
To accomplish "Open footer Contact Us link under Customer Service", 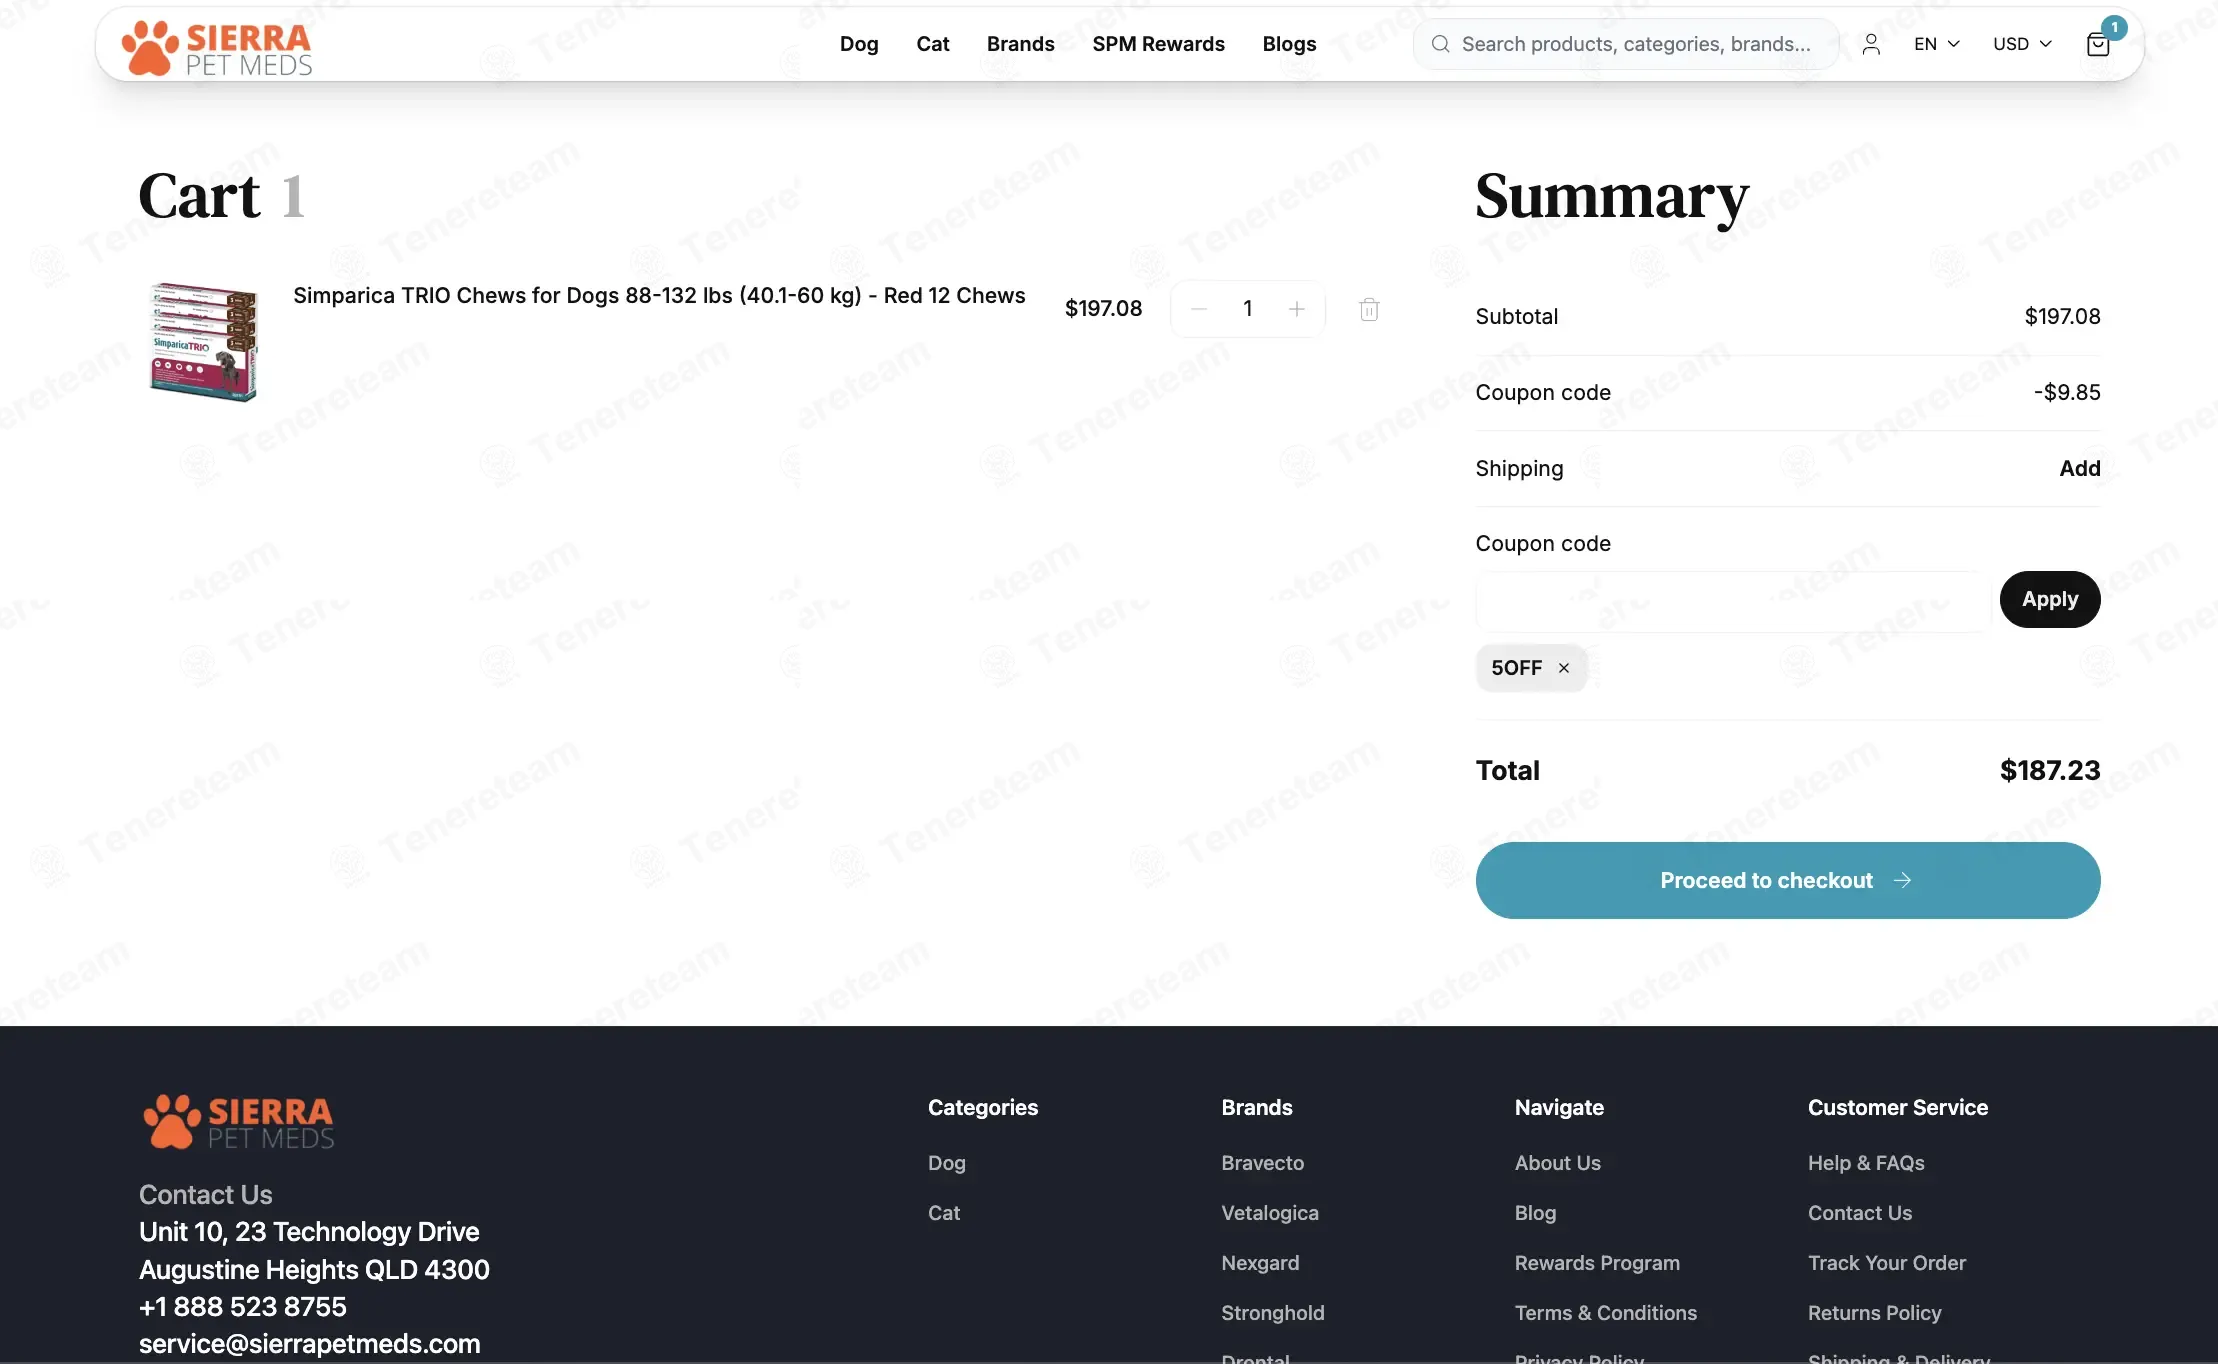I will (1860, 1213).
